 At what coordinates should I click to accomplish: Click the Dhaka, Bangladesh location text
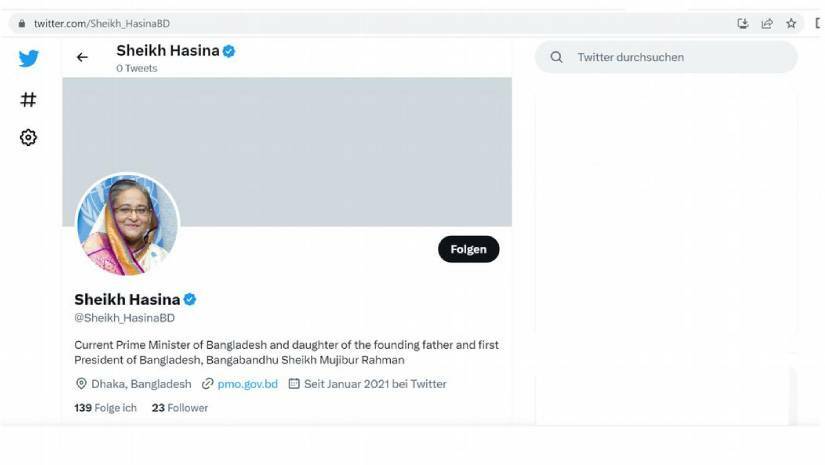pyautogui.click(x=141, y=384)
